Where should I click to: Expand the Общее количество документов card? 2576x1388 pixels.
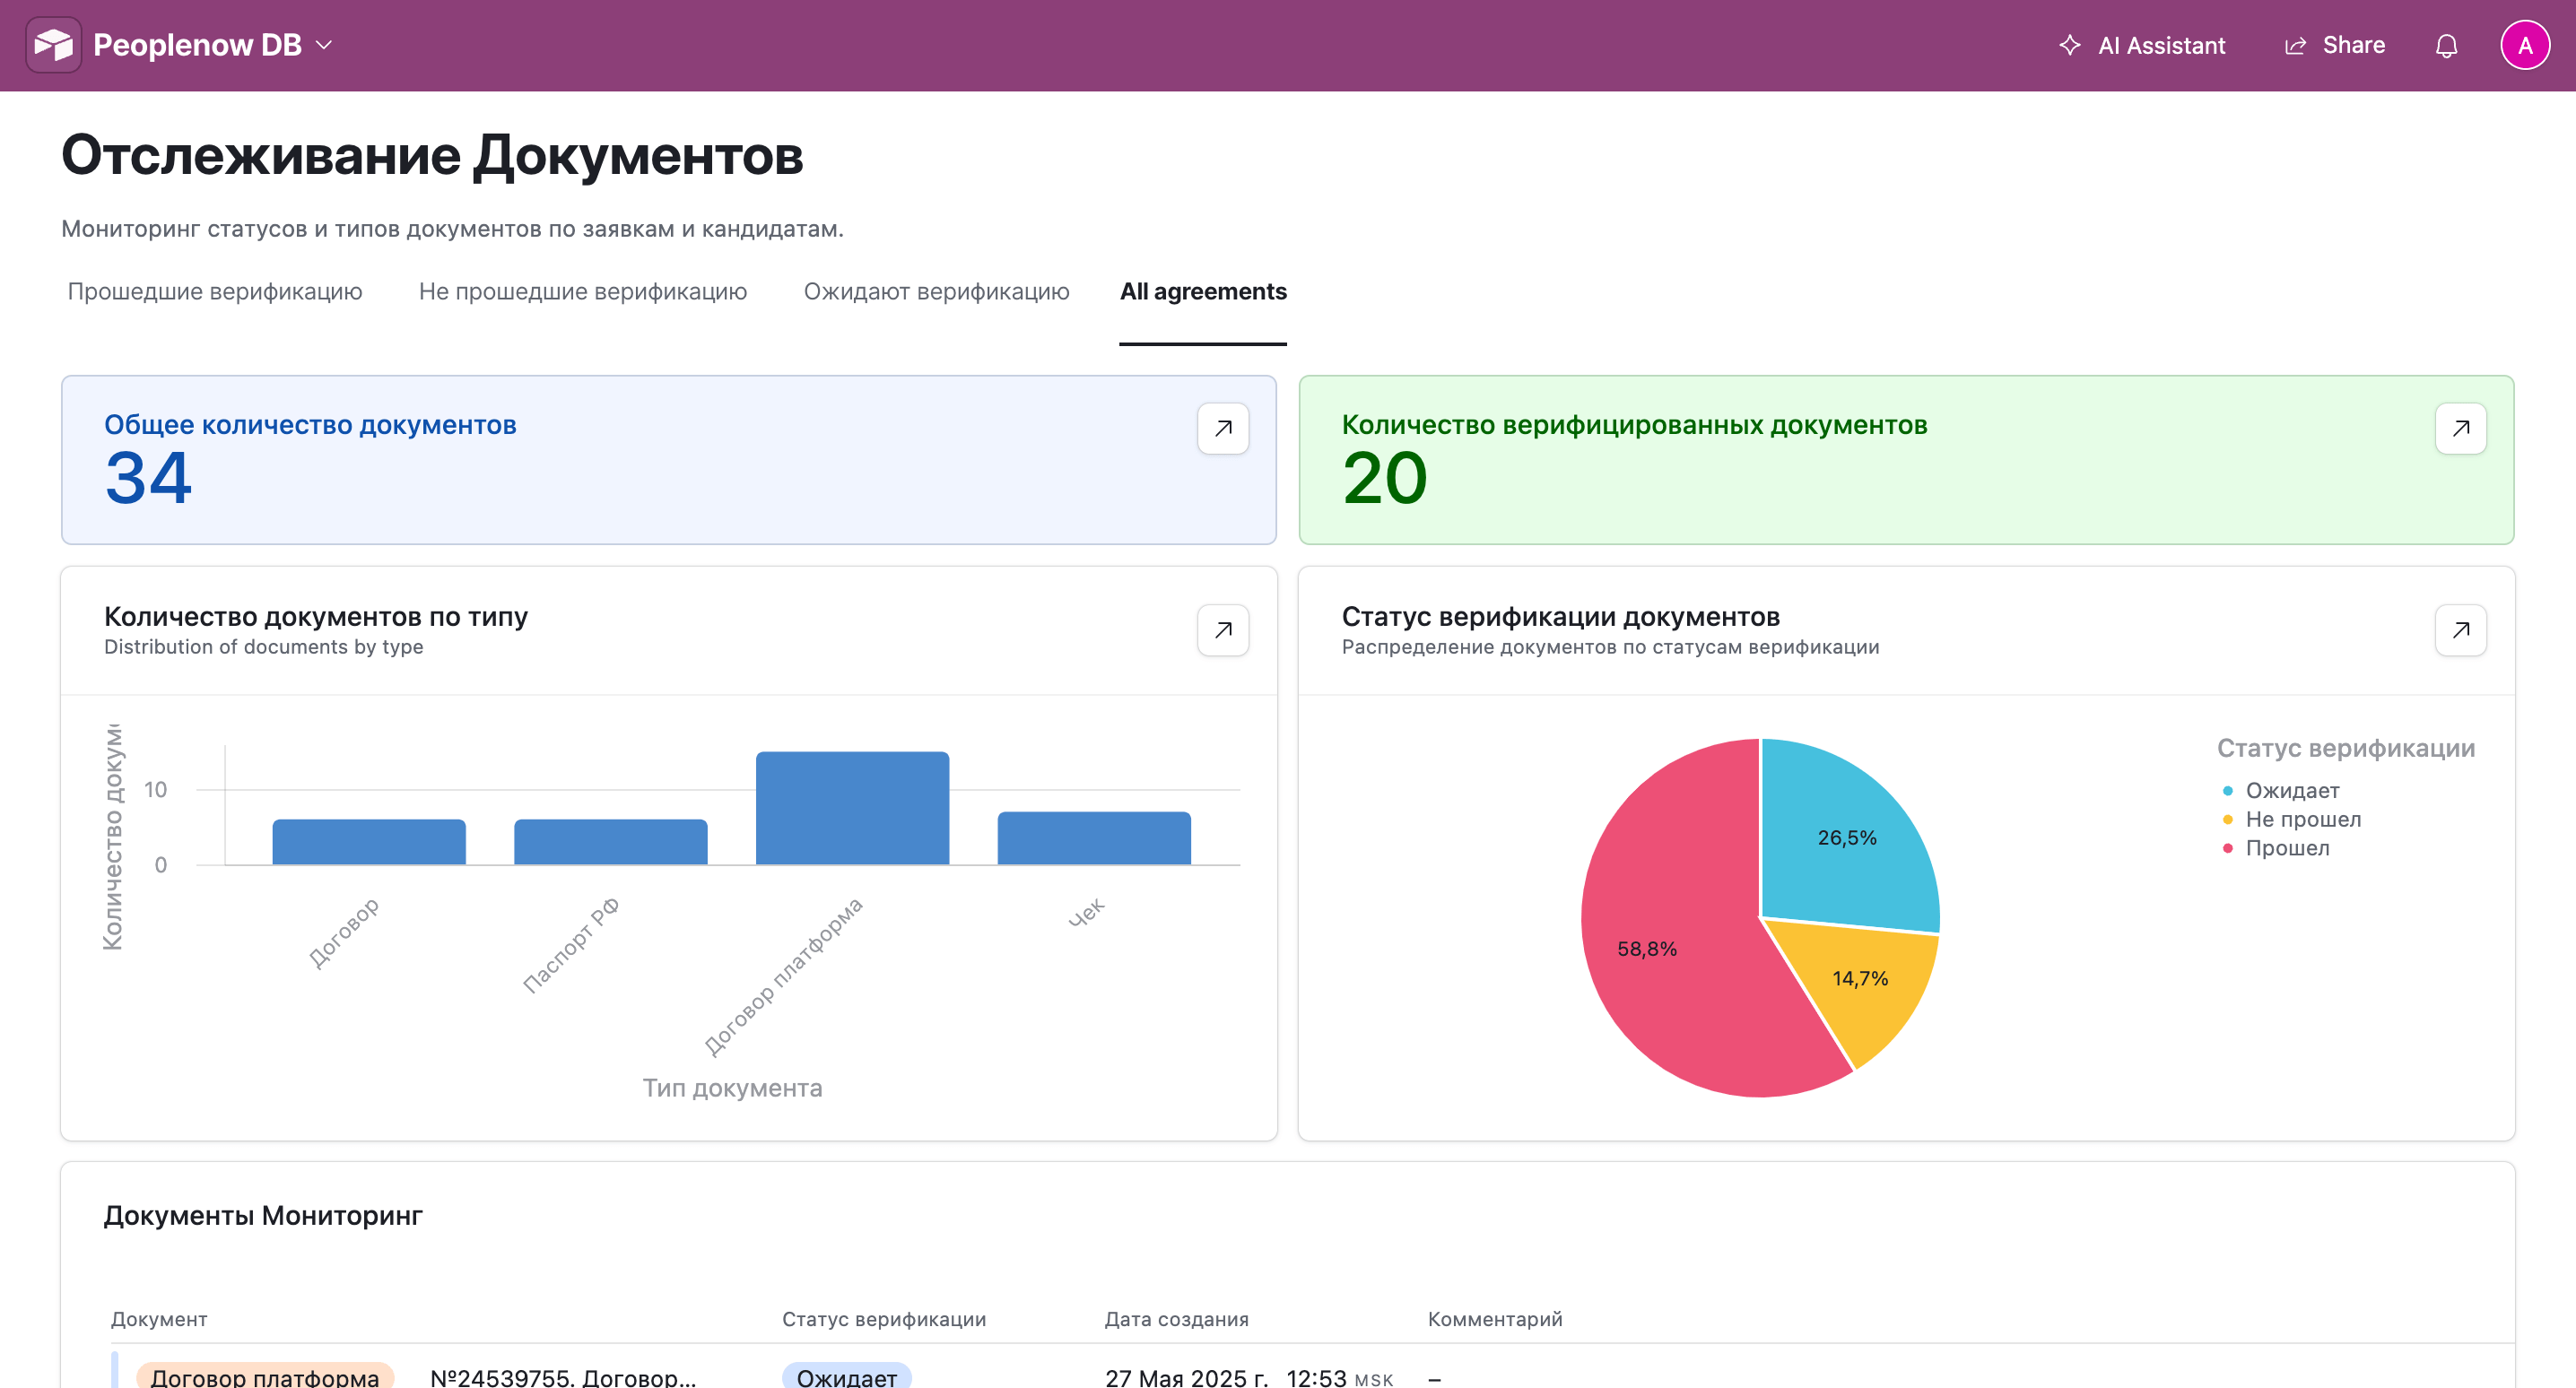[1223, 428]
